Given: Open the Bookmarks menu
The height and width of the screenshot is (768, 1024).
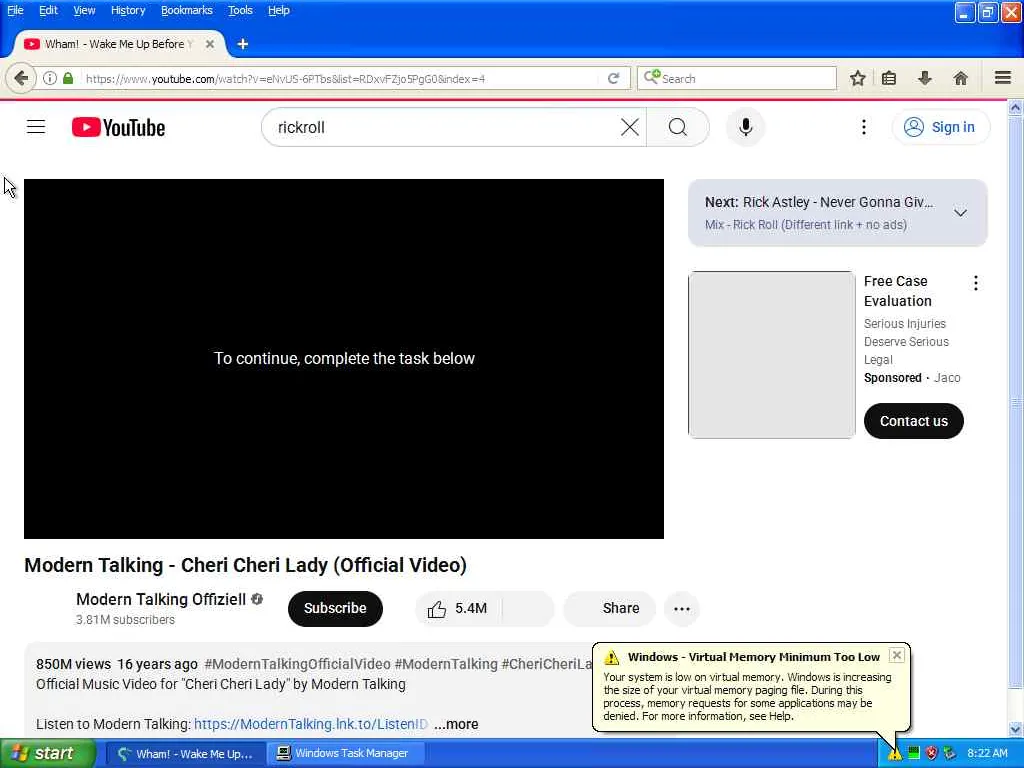Looking at the screenshot, I should [187, 10].
